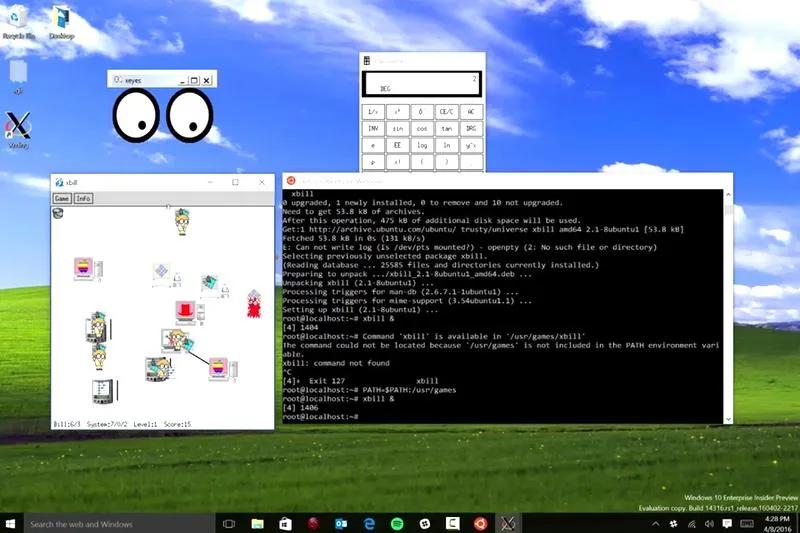This screenshot has height=533, width=800.
Task: Click the trash bucket icon in xbill
Action: pyautogui.click(x=58, y=213)
